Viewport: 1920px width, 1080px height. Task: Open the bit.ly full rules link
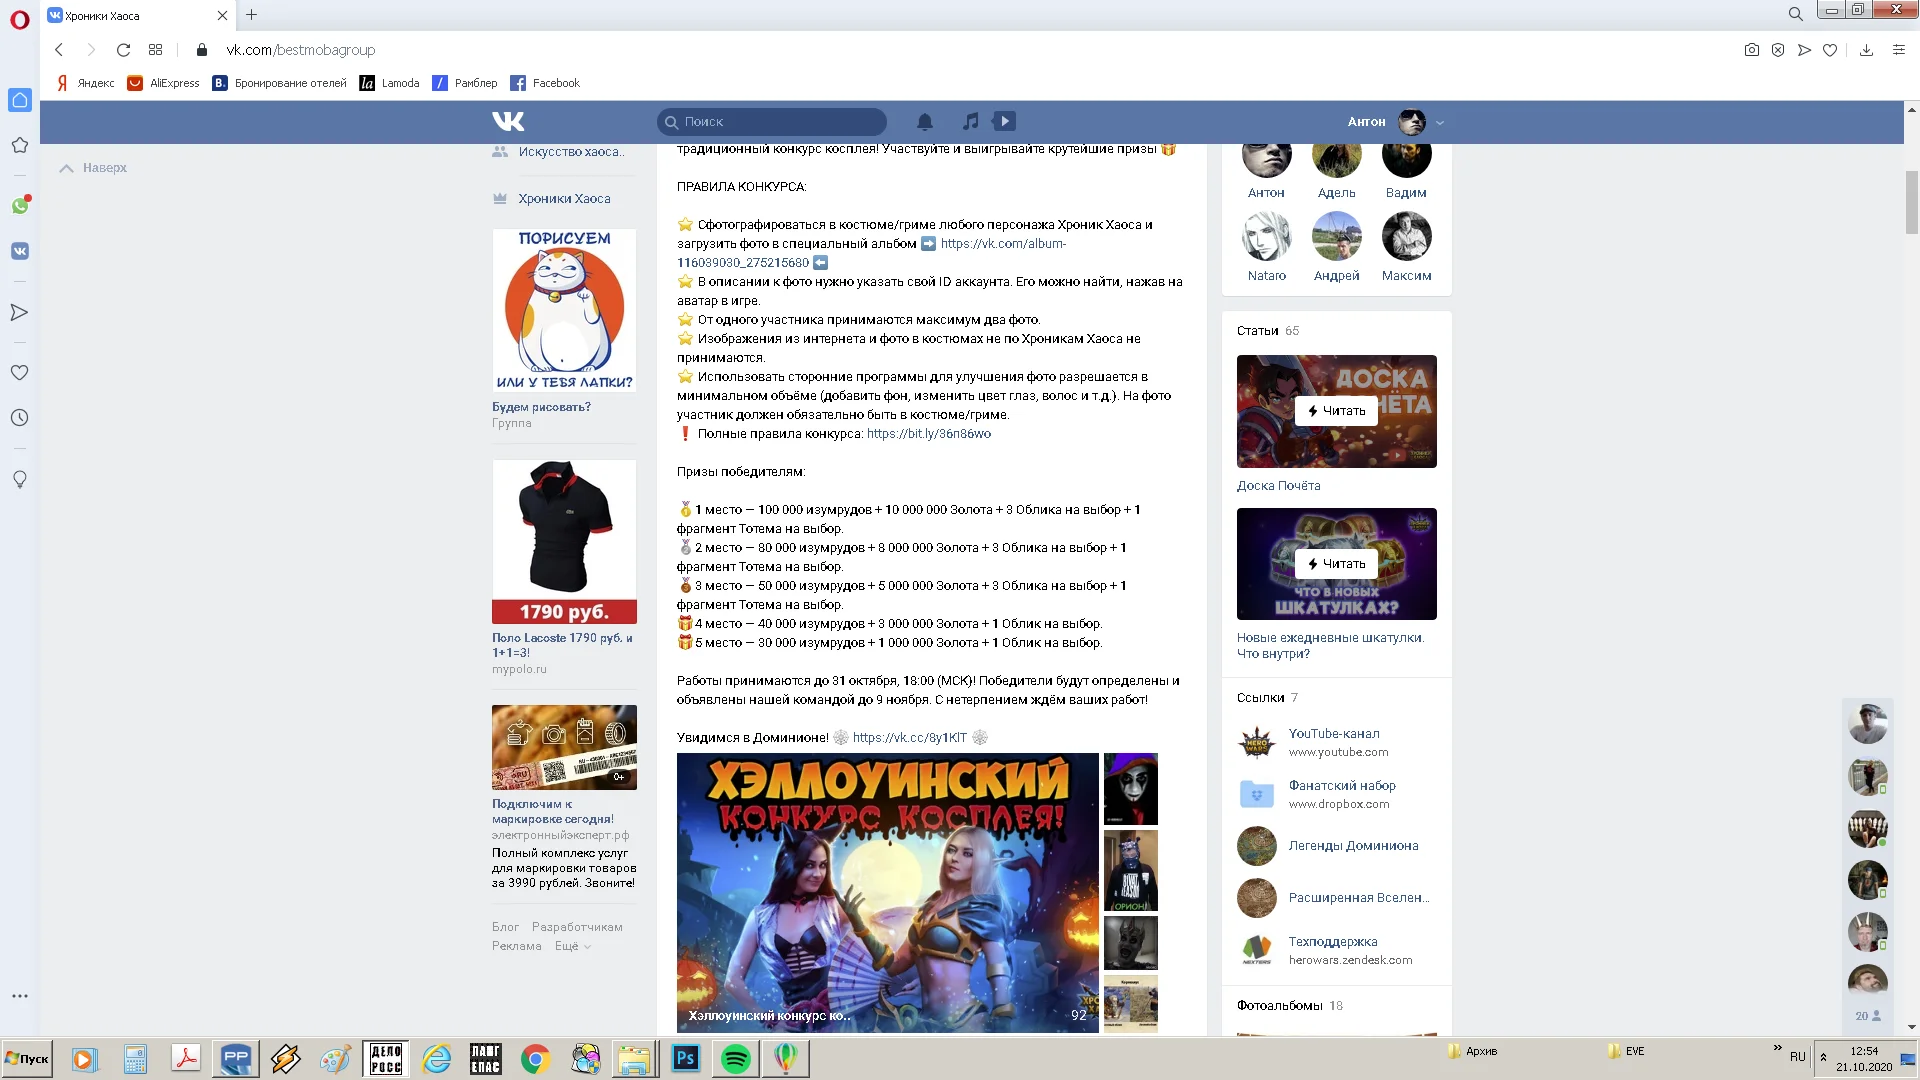928,434
